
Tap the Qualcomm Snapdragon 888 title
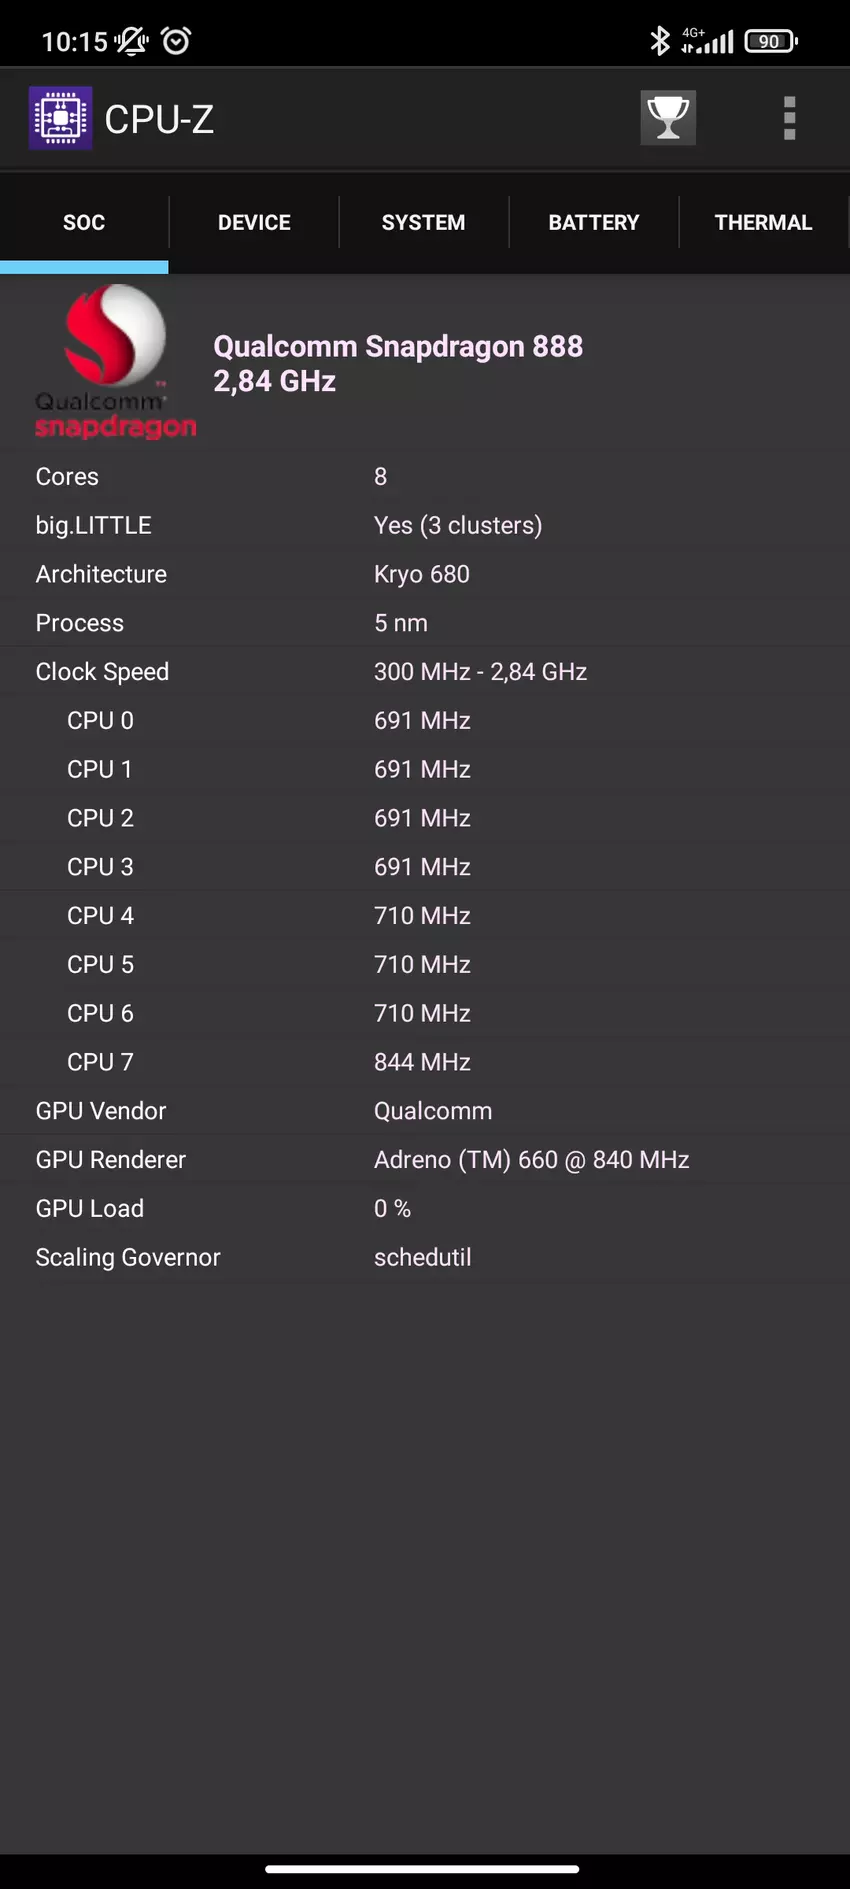[398, 347]
